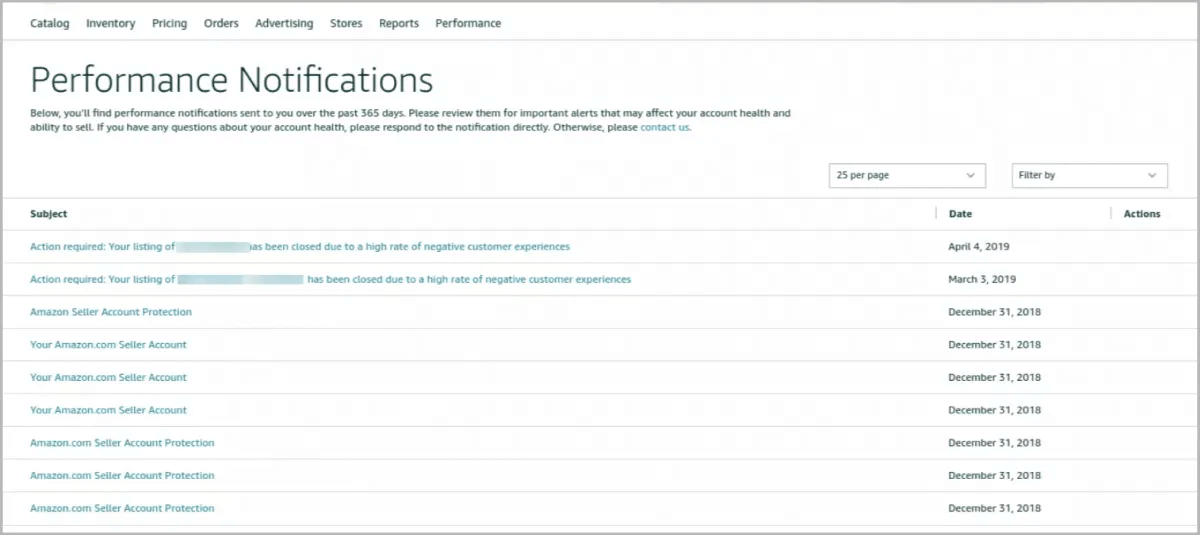Open the Catalog menu
1200x535 pixels.
click(49, 23)
